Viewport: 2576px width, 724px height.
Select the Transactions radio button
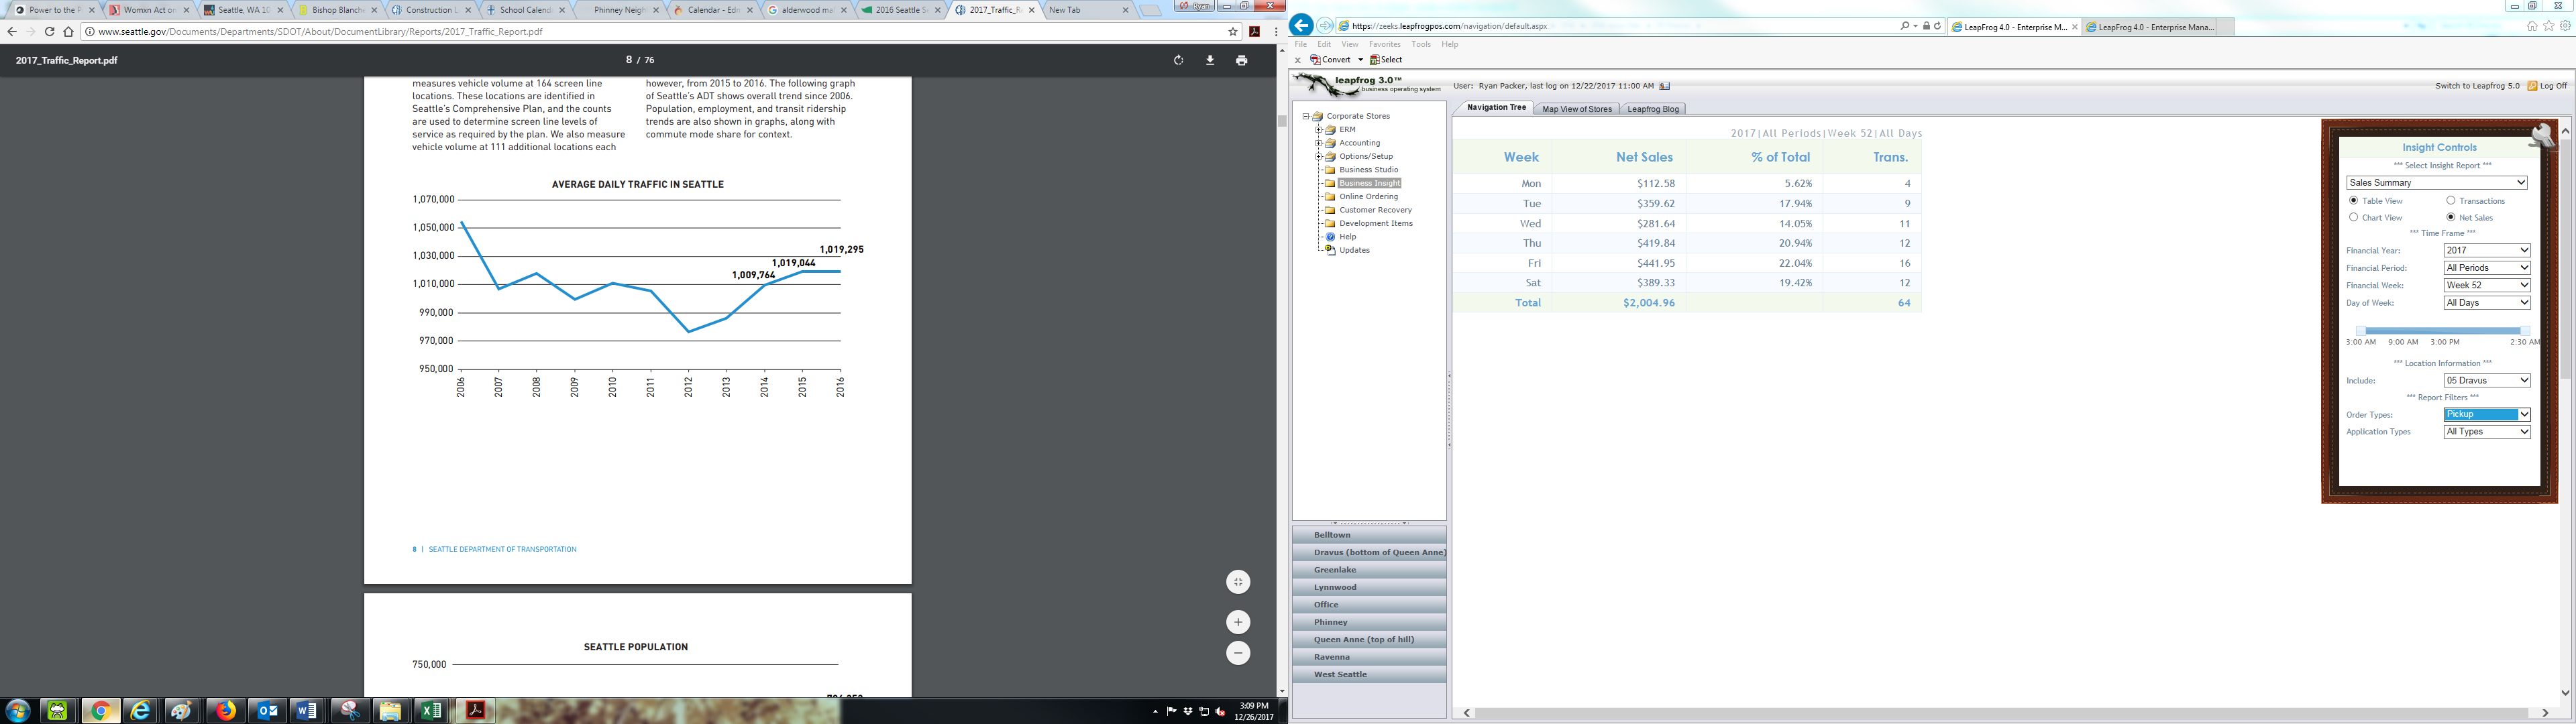pyautogui.click(x=2451, y=201)
